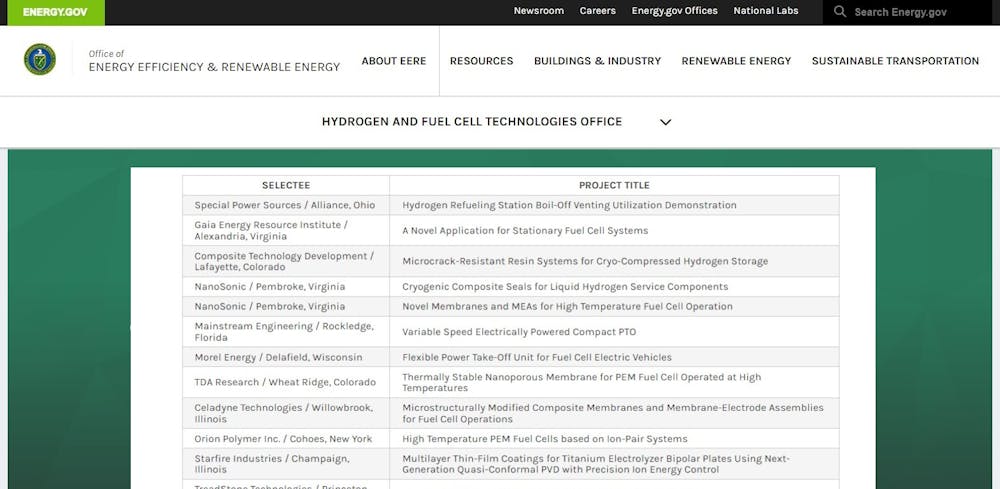Select 'Cryogenic Composite Seals for Liquid Hydrogen' title
The height and width of the screenshot is (489, 1000).
614,287
